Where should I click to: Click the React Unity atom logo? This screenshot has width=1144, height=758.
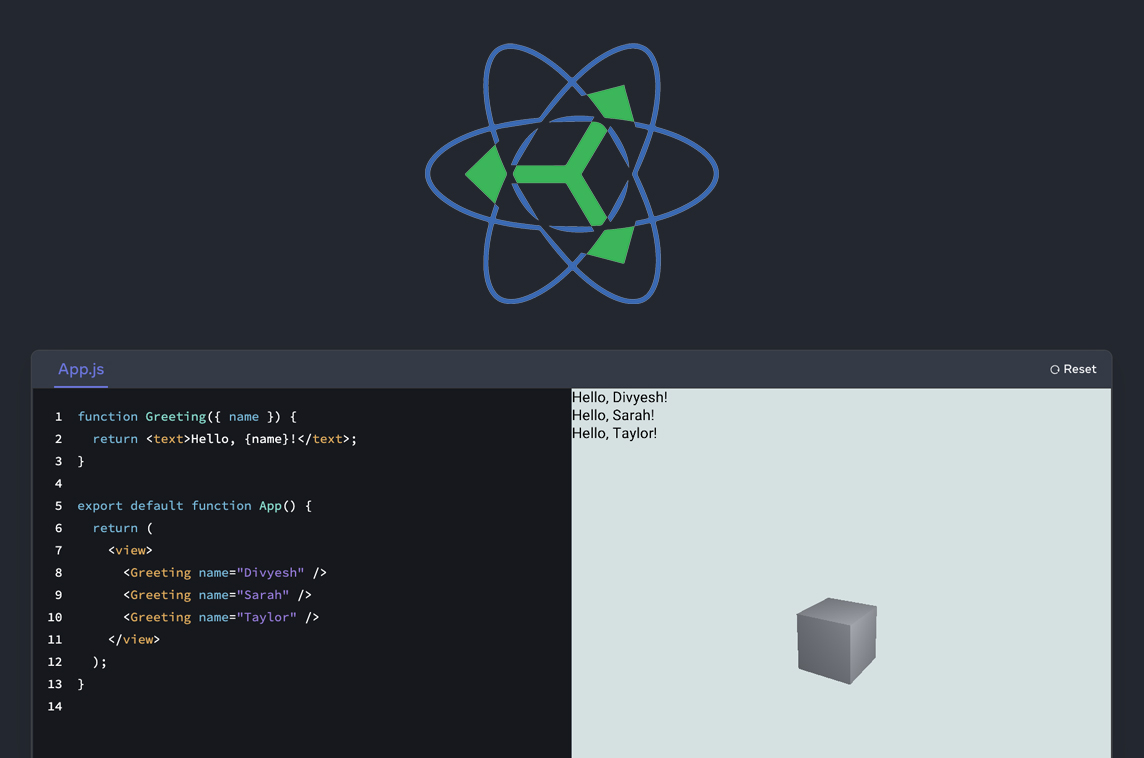572,174
